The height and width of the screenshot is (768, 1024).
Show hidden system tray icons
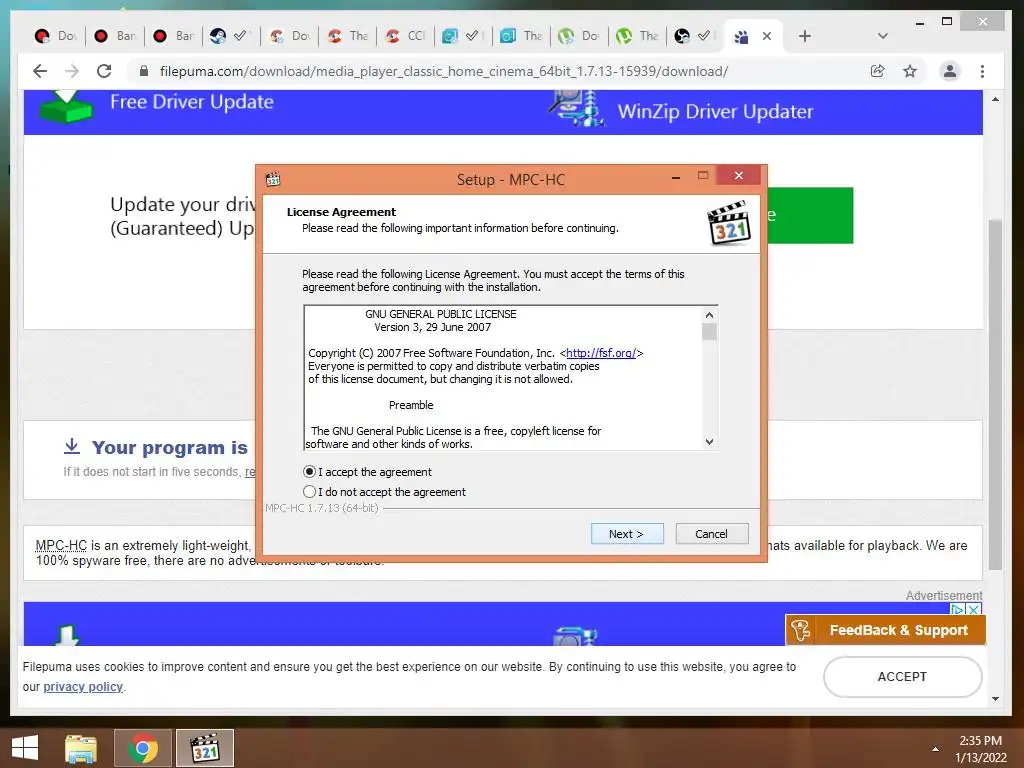[935, 749]
